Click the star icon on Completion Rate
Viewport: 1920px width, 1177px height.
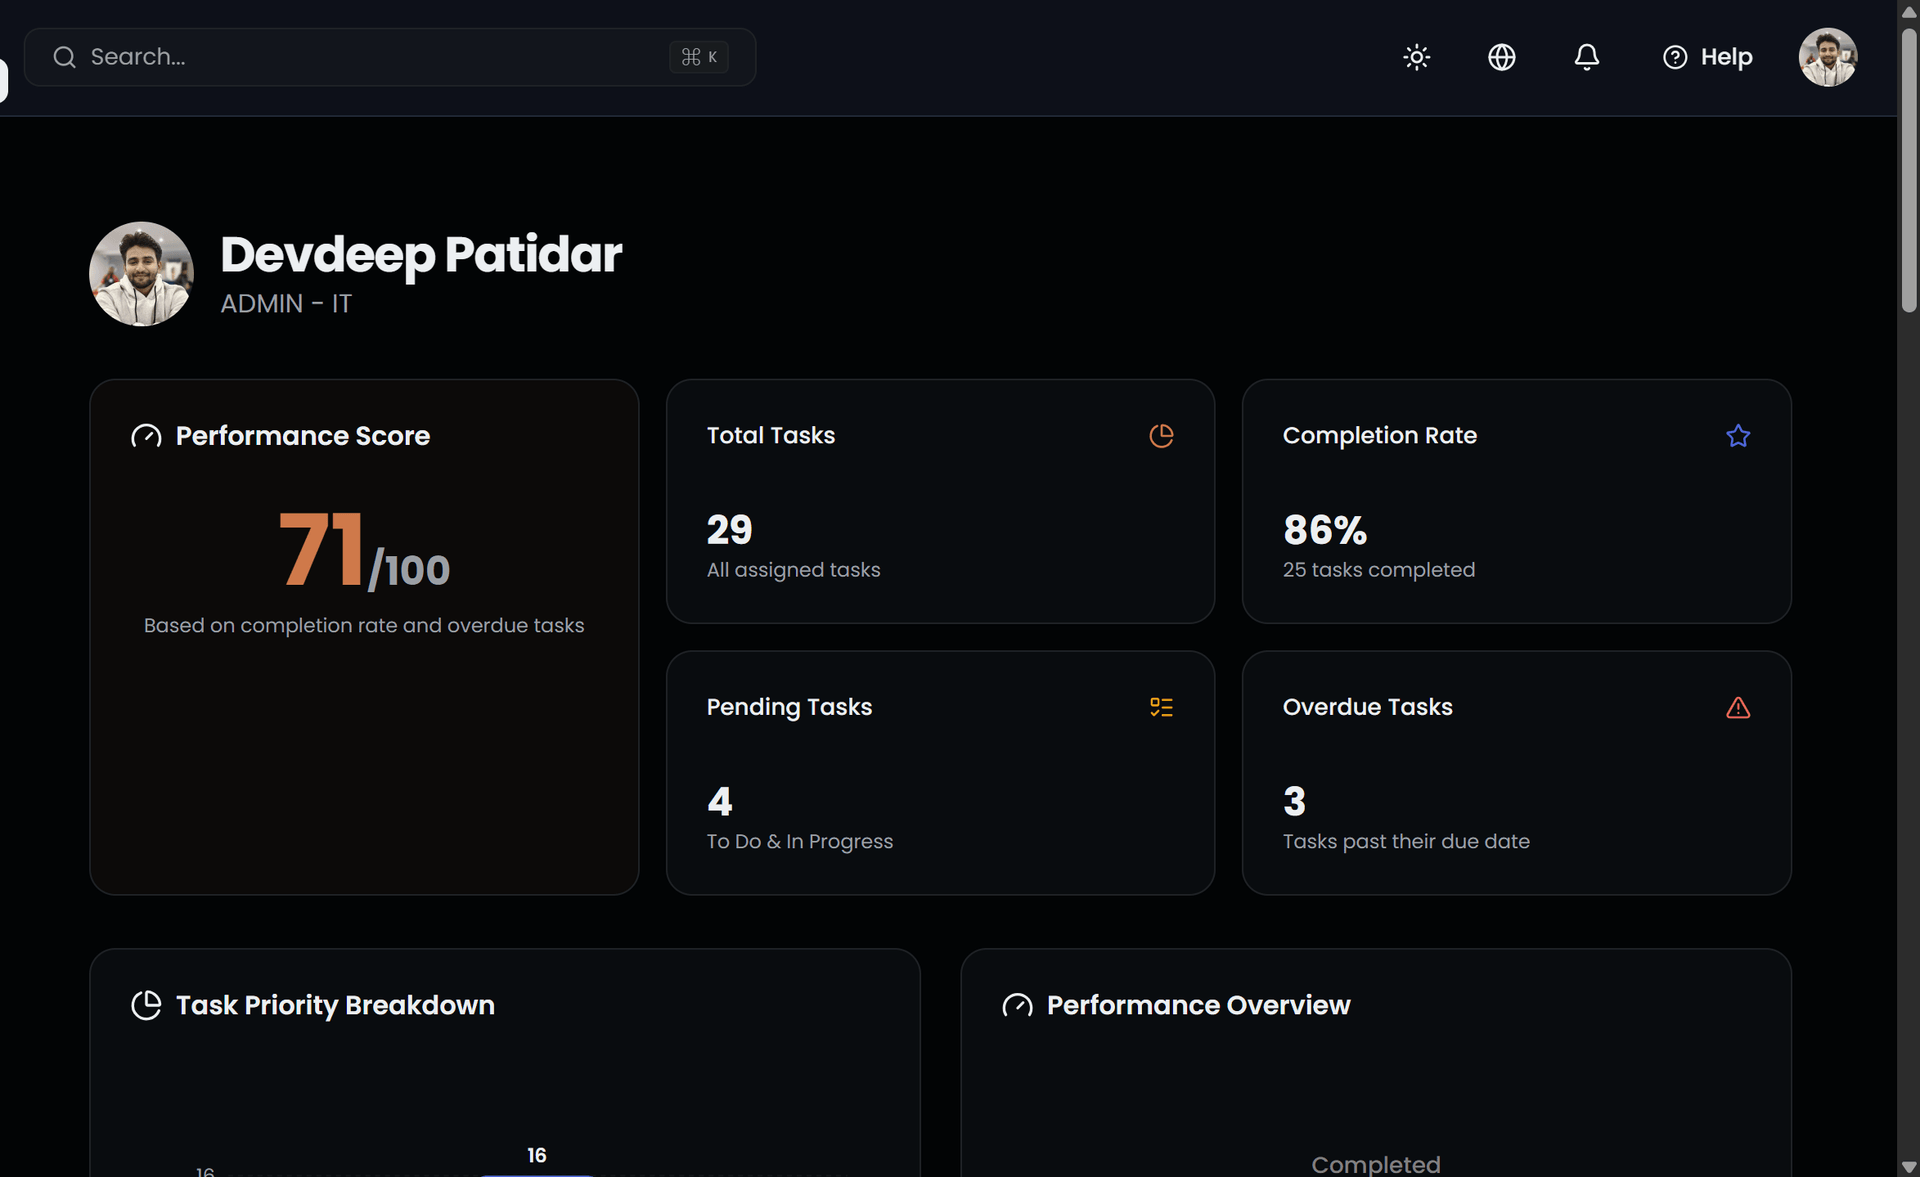coord(1737,436)
